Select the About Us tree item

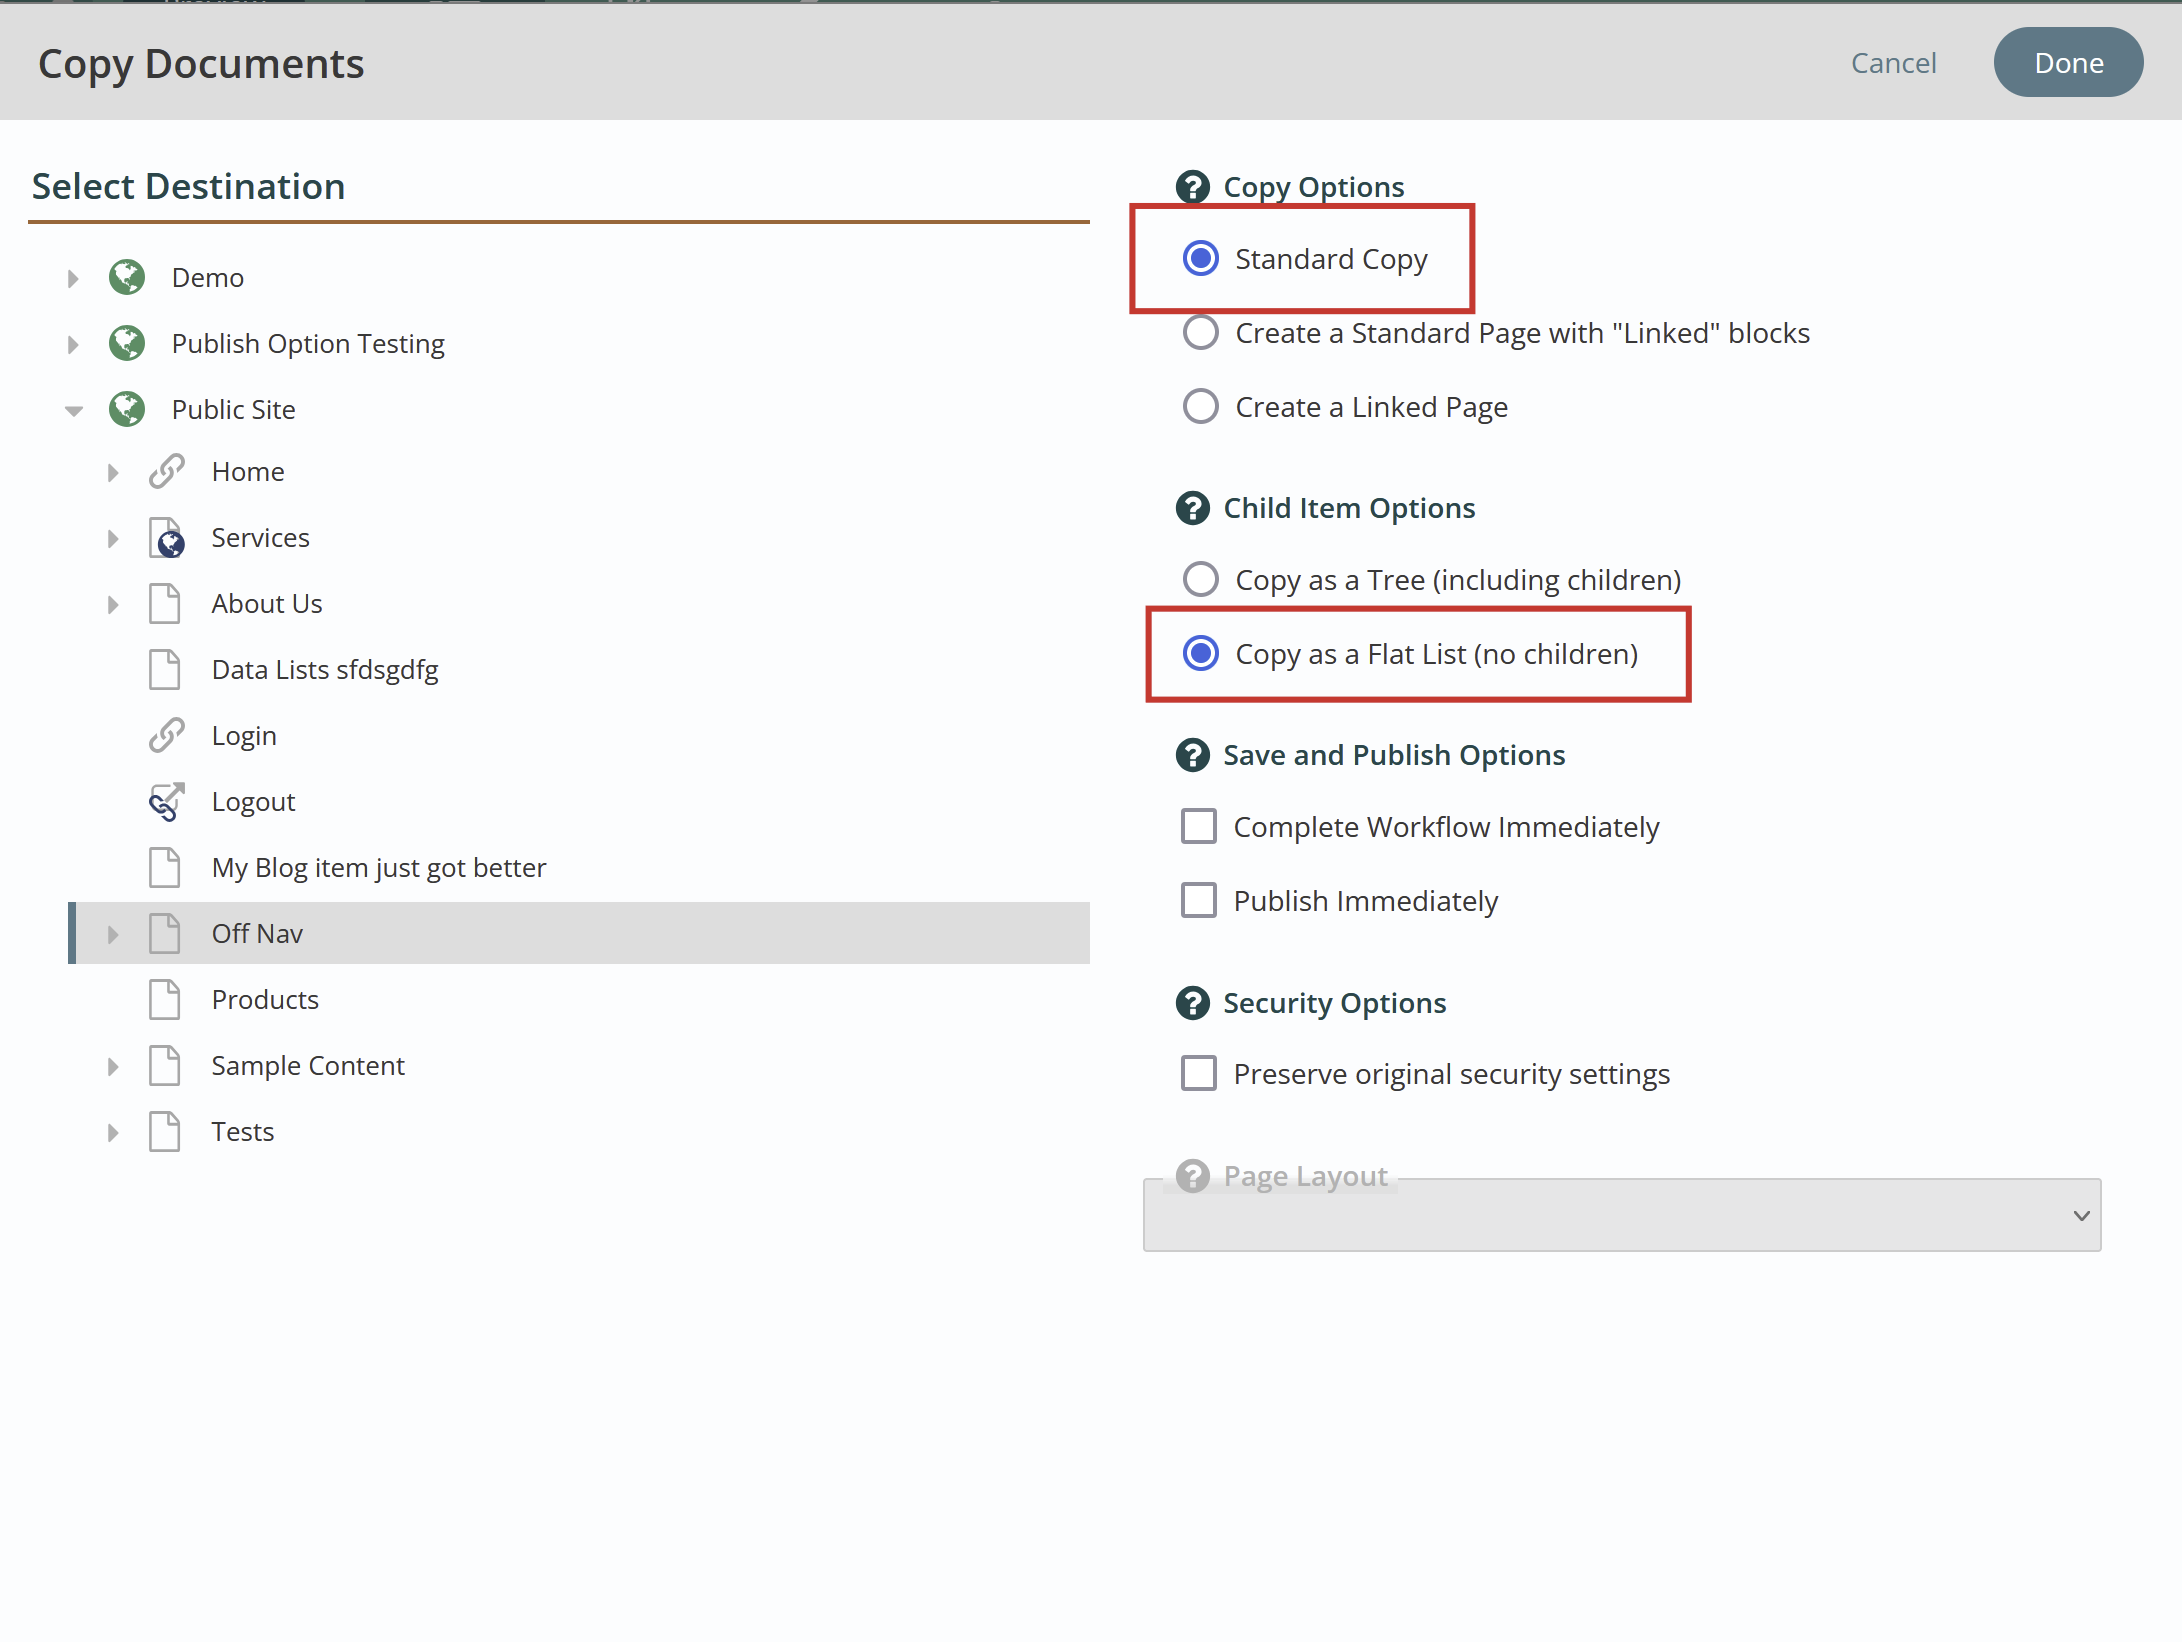267,603
